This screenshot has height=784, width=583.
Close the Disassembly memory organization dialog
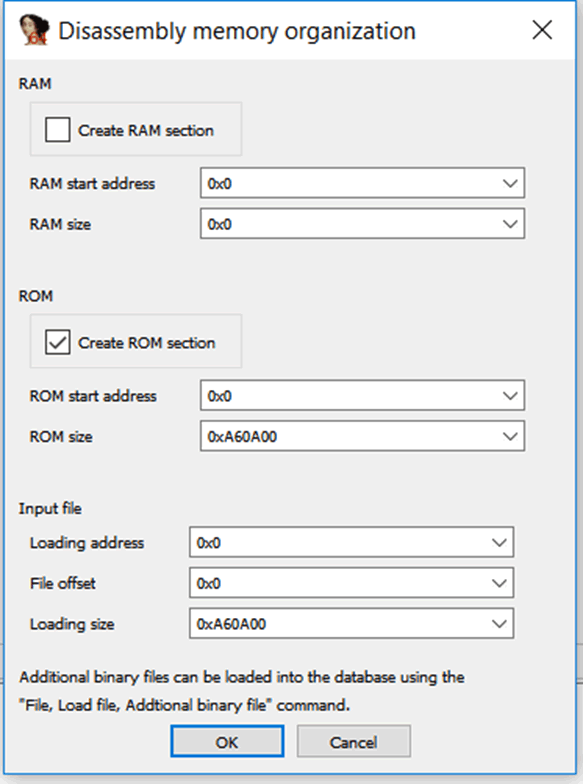542,30
